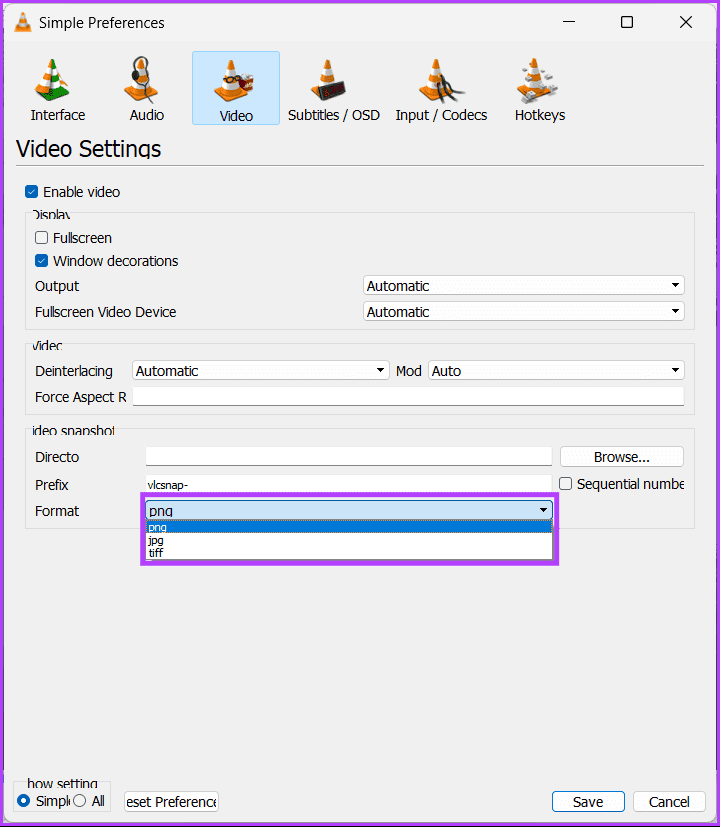The height and width of the screenshot is (827, 720).
Task: Select the All settings radio button
Action: click(80, 801)
